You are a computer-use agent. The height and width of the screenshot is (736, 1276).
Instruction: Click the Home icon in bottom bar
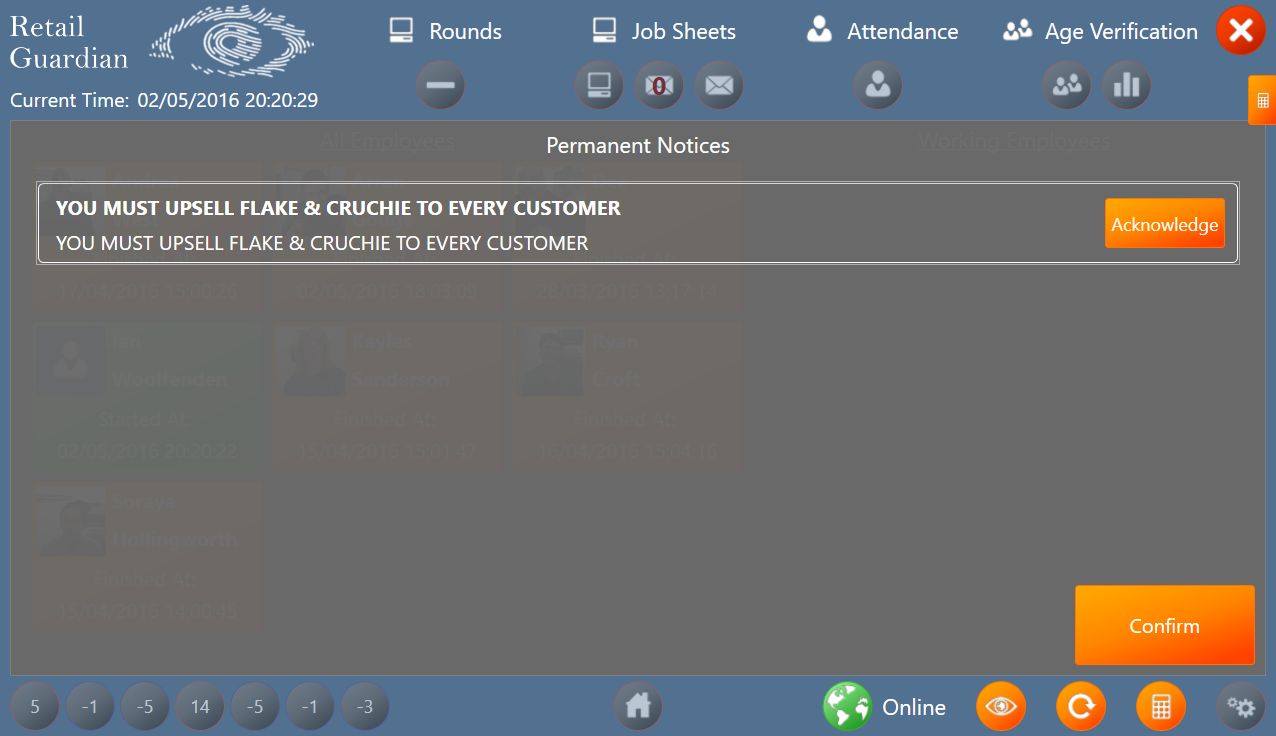(x=638, y=707)
